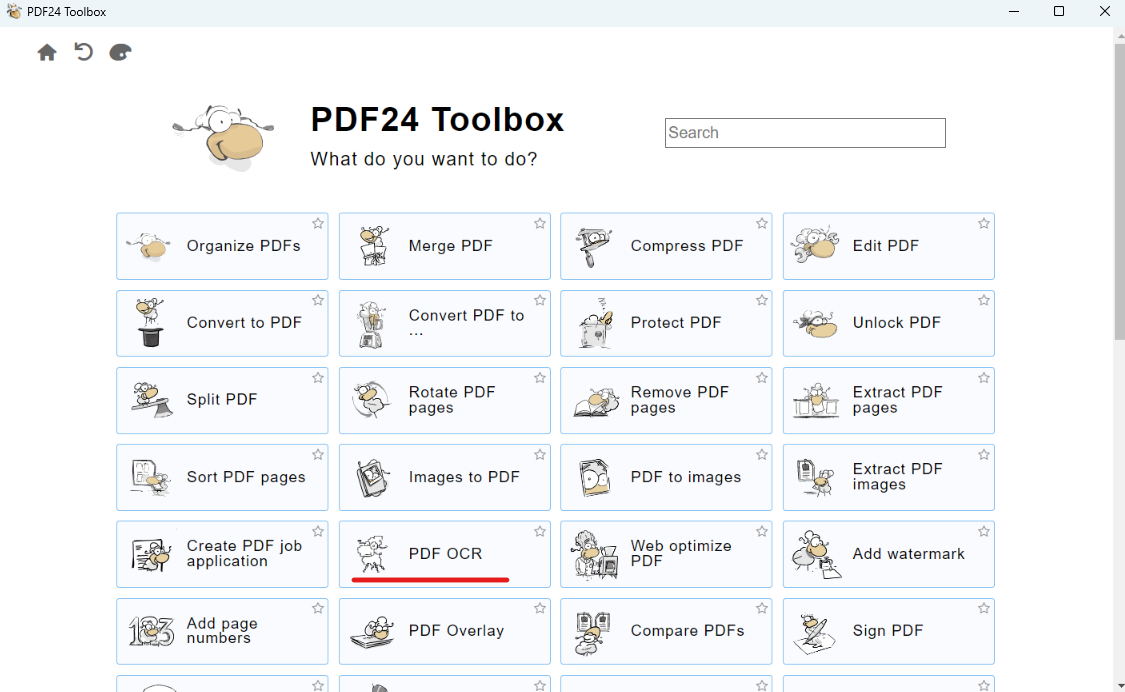Open the Sort PDF pages label
Image resolution: width=1125 pixels, height=692 pixels.
(x=246, y=477)
